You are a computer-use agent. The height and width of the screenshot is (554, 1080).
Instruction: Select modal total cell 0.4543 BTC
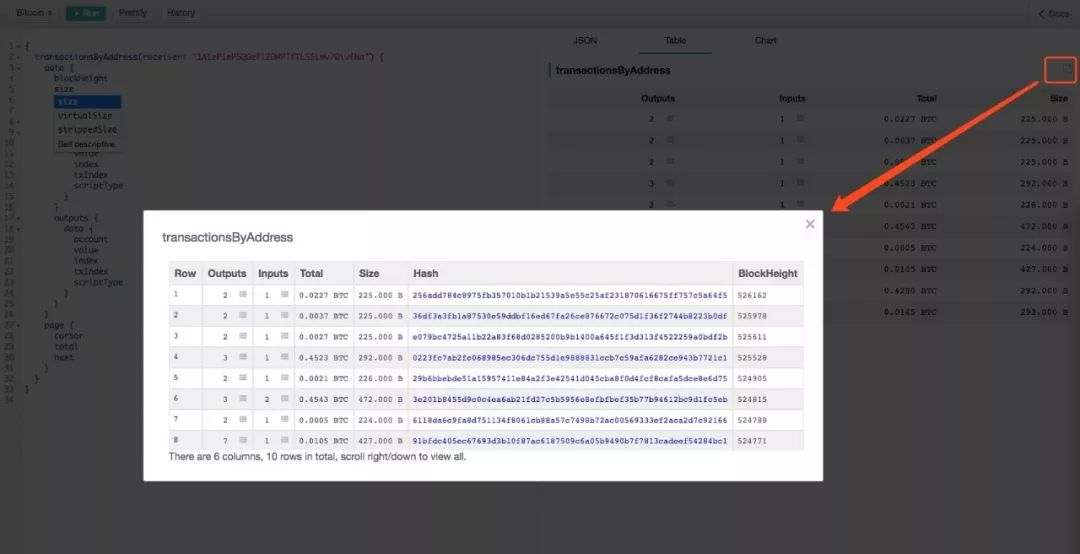[323, 398]
